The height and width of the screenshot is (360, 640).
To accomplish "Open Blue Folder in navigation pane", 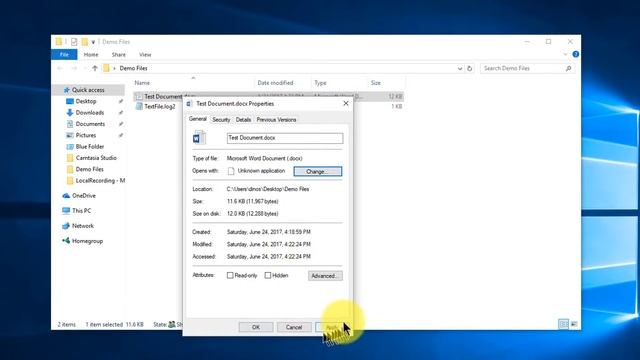I will tap(90, 147).
